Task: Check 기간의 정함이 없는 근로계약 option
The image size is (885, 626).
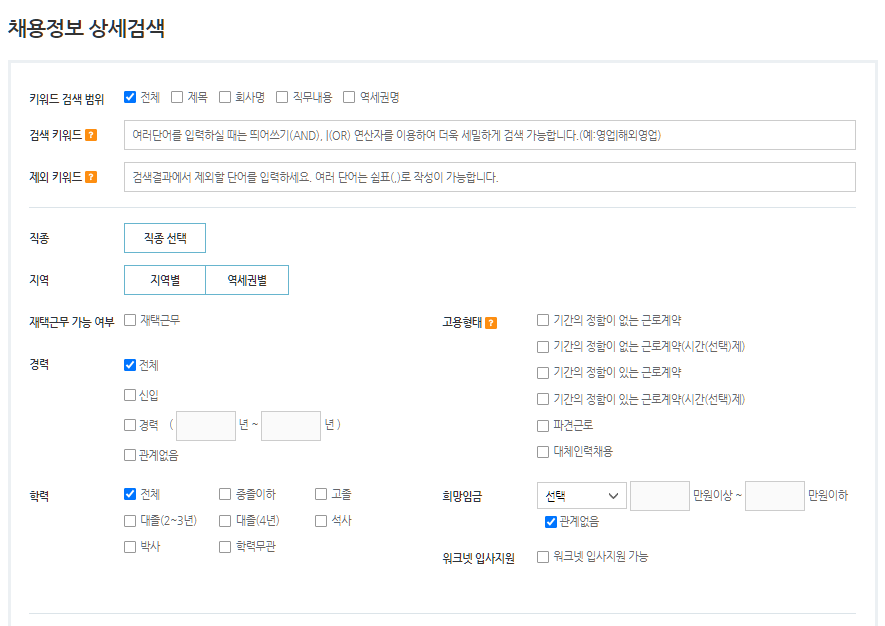Action: (543, 320)
